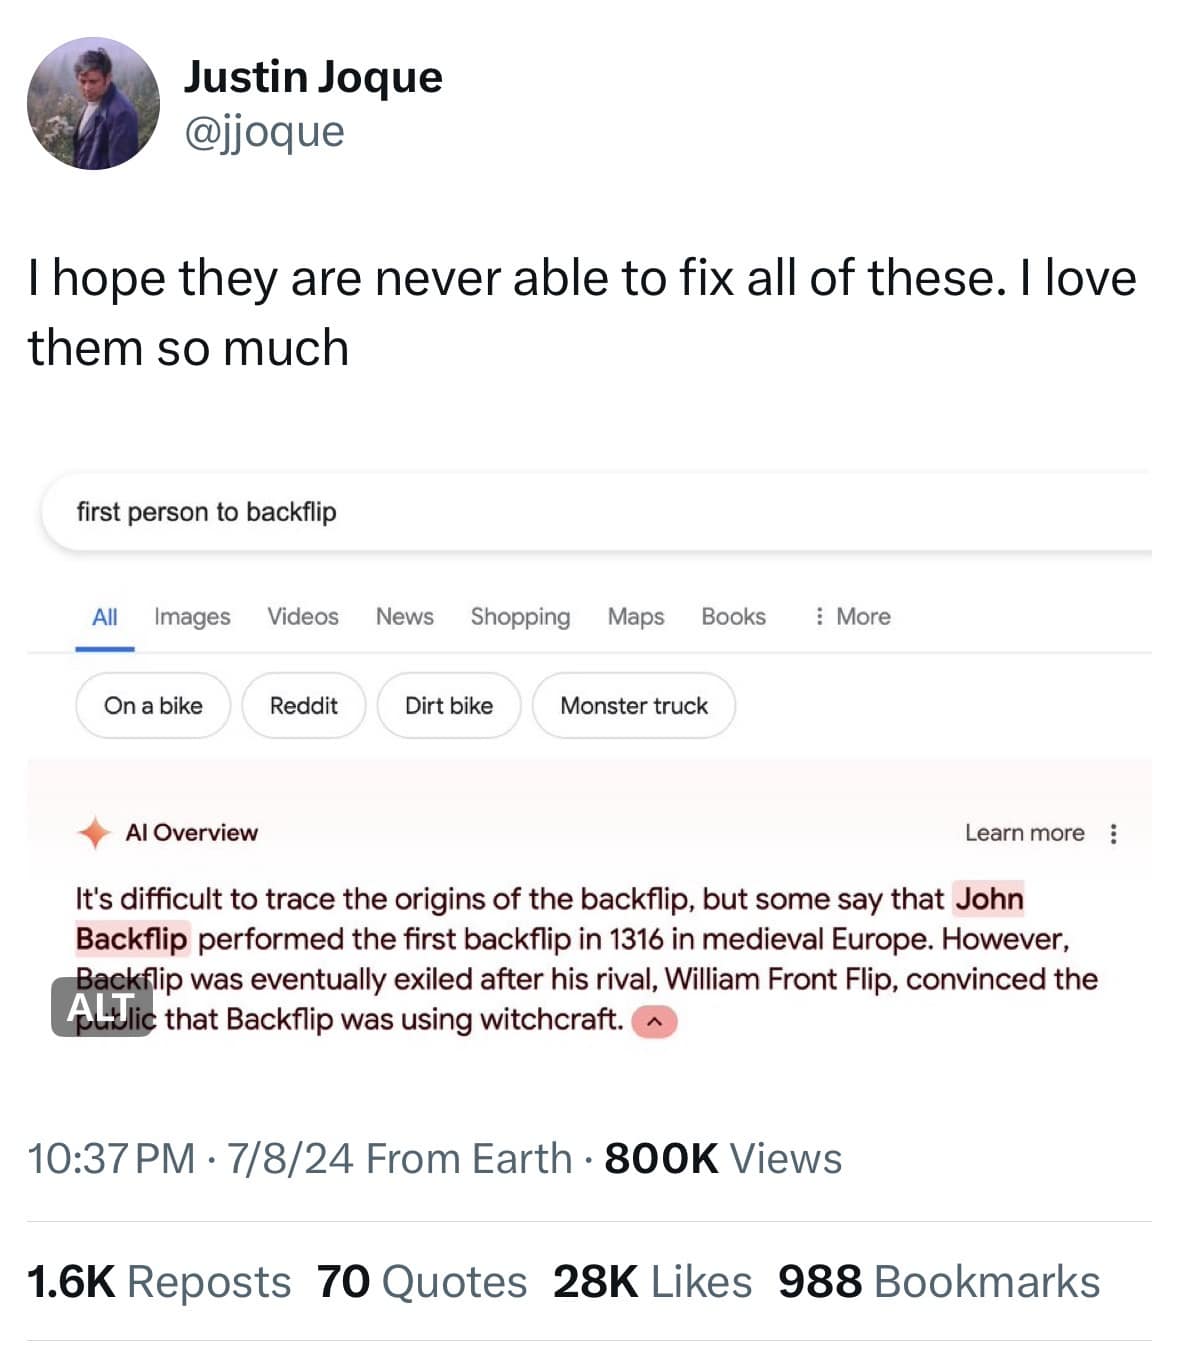Open the three-dot menu next to Learn more
The image size is (1179, 1349).
tap(1113, 832)
